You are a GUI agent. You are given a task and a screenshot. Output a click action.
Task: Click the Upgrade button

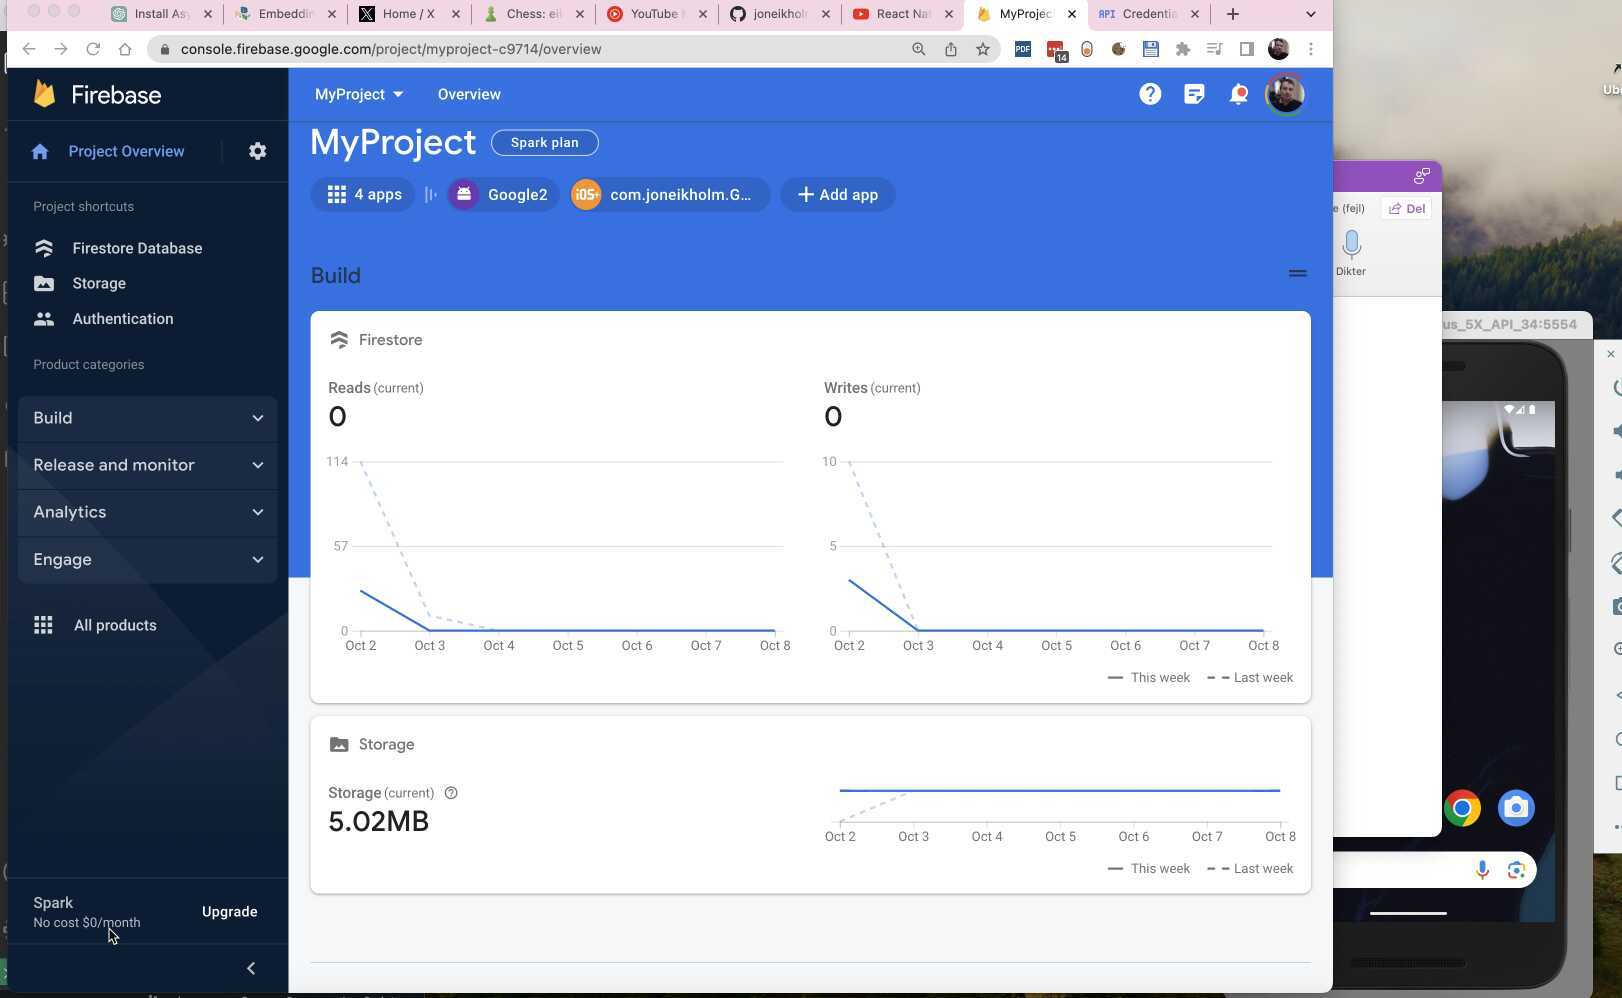(x=229, y=911)
